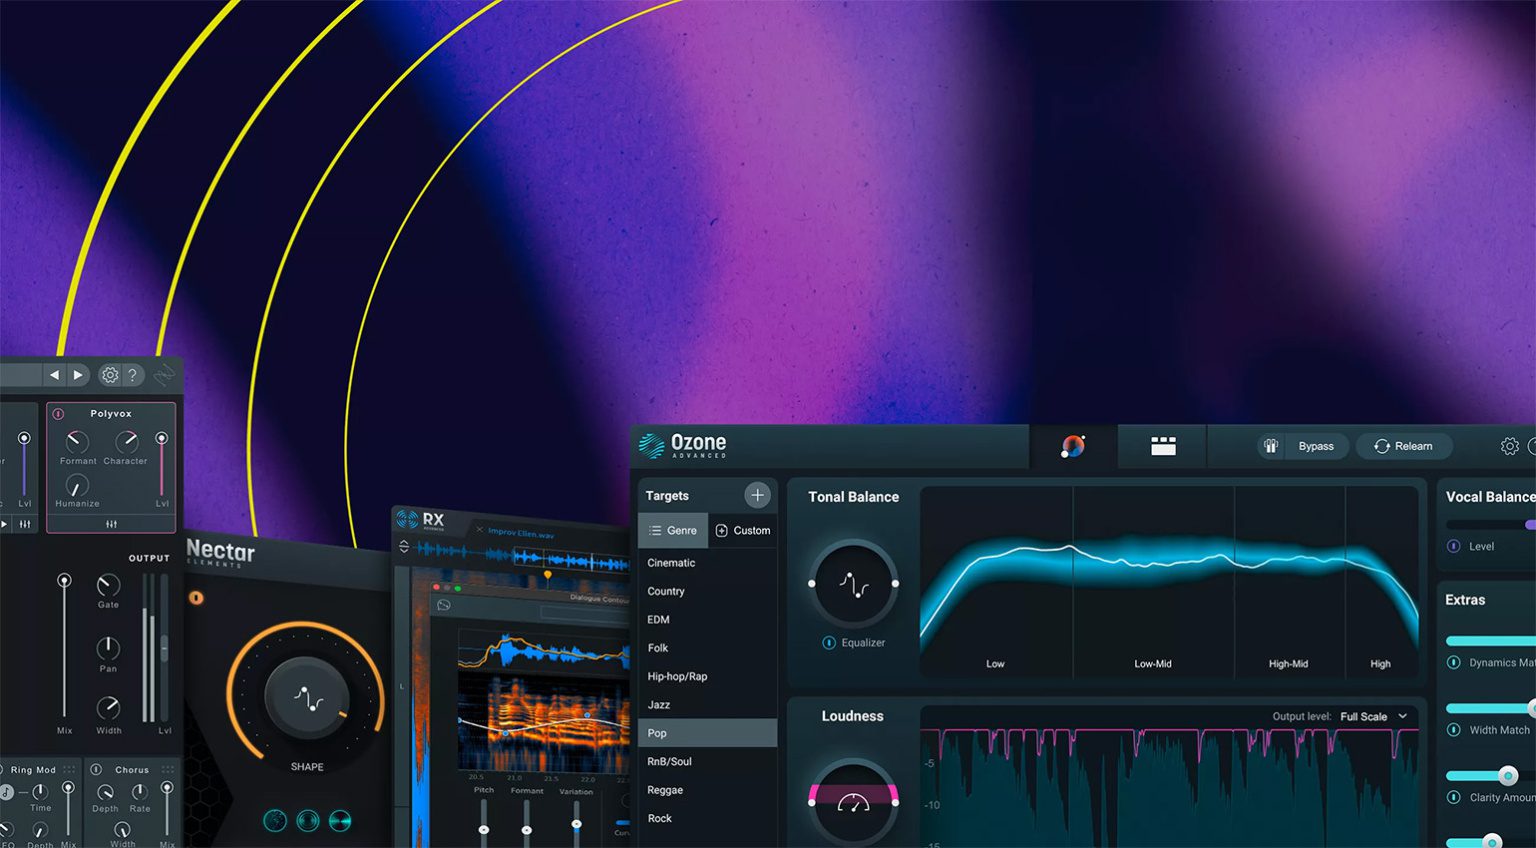
Task: Go to the next preset arrow
Action: pos(78,375)
